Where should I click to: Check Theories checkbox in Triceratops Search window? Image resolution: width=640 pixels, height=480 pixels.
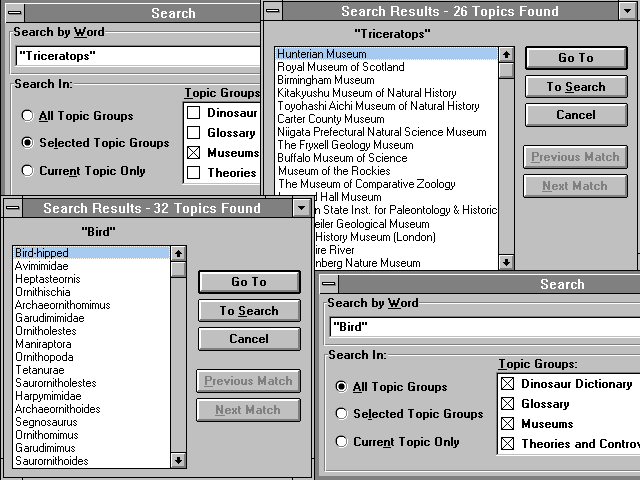point(193,173)
